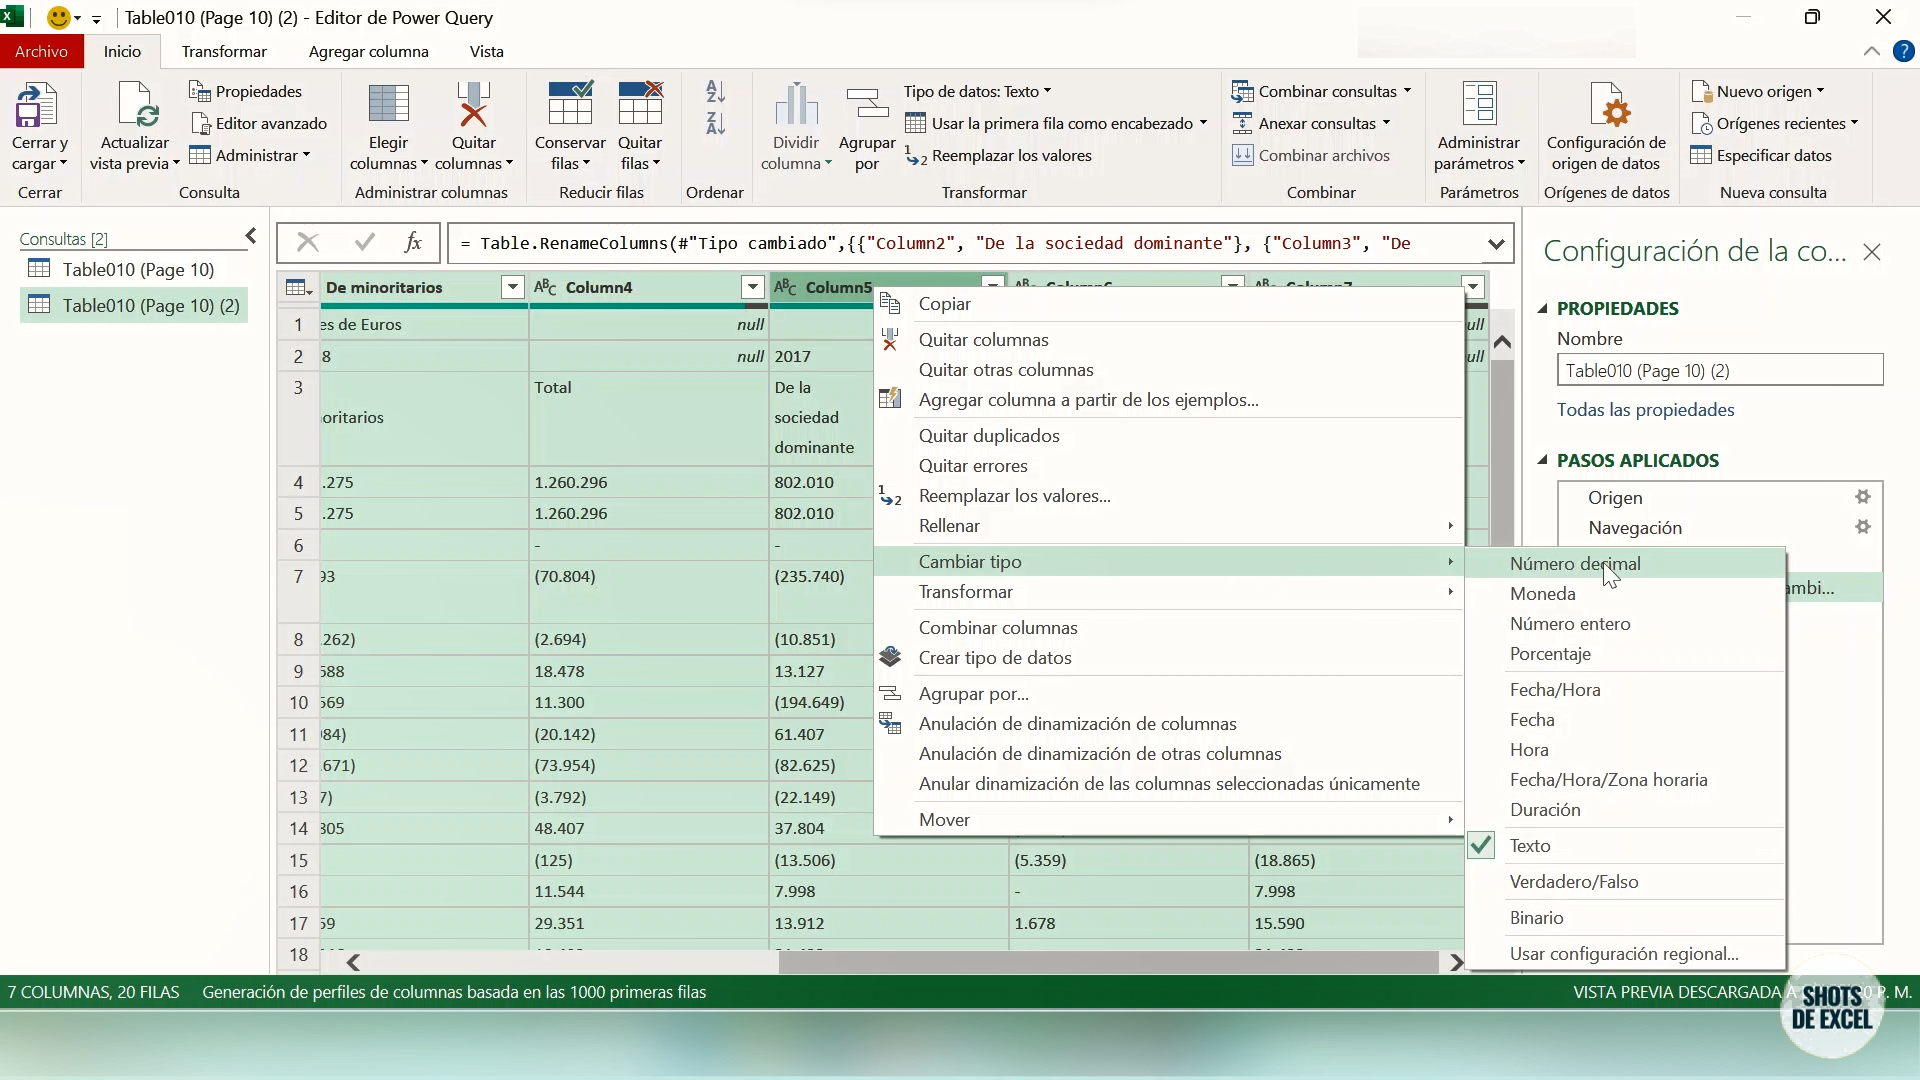Click the horizontal scrollbar right arrow
This screenshot has width=1920, height=1080.
click(x=1456, y=963)
